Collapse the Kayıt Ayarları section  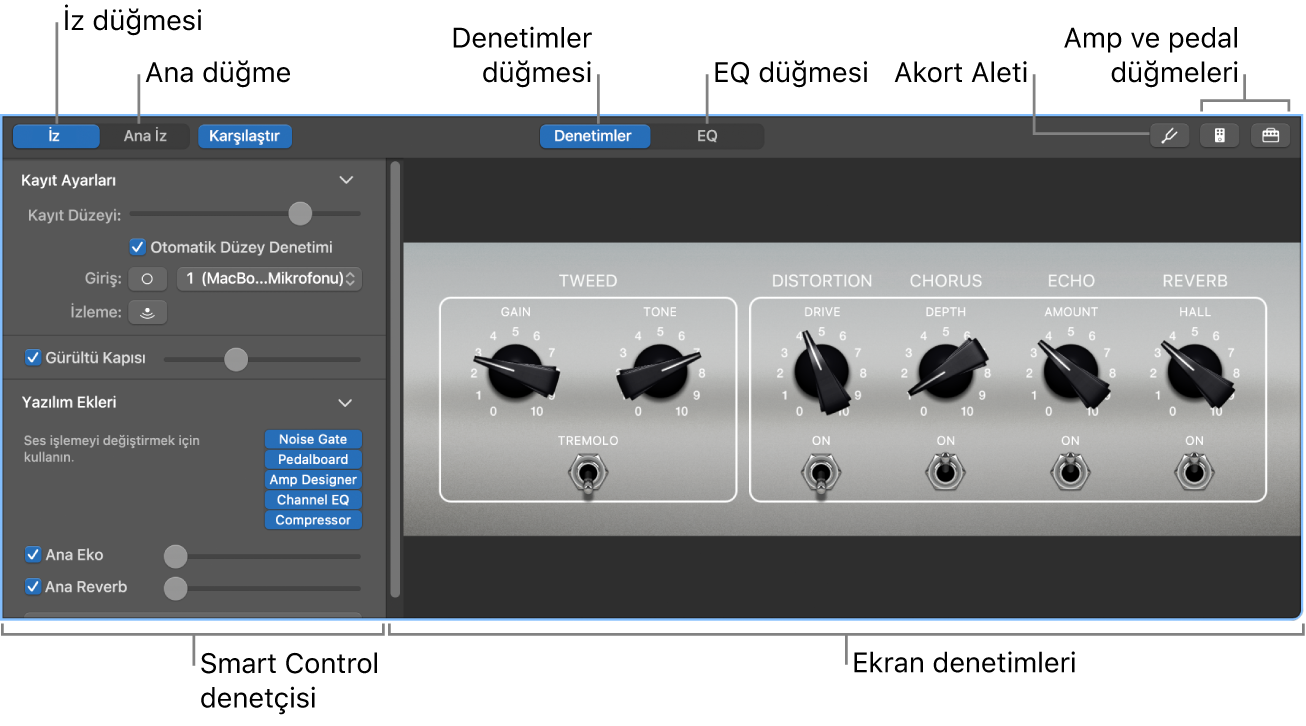coord(347,180)
